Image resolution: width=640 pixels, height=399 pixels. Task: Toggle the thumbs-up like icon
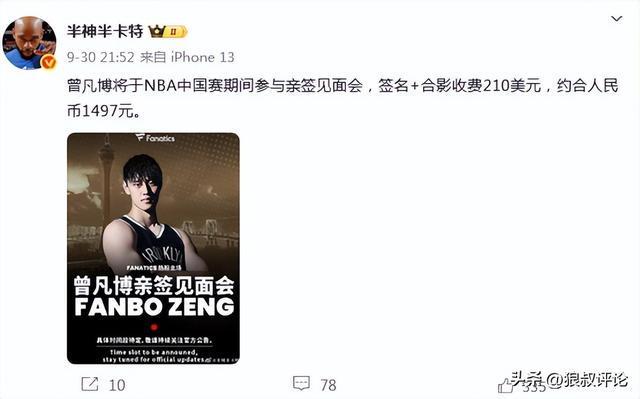click(505, 385)
